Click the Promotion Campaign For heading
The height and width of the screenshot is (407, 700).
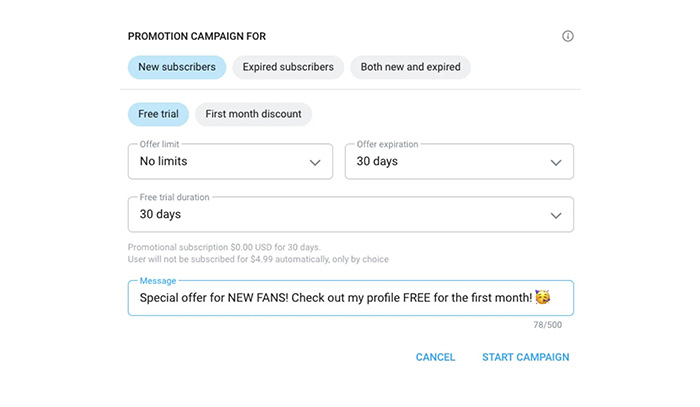coord(196,37)
